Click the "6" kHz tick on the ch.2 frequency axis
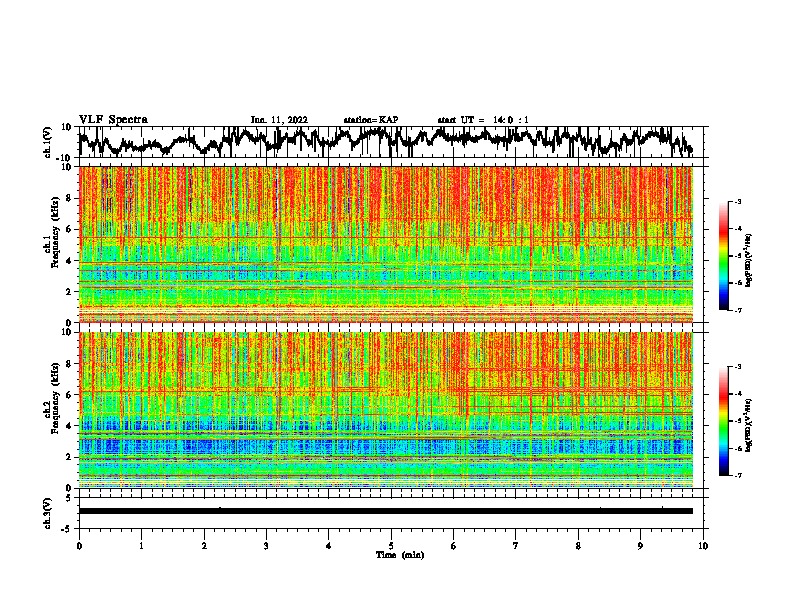This screenshot has height=612, width=792. pos(69,394)
